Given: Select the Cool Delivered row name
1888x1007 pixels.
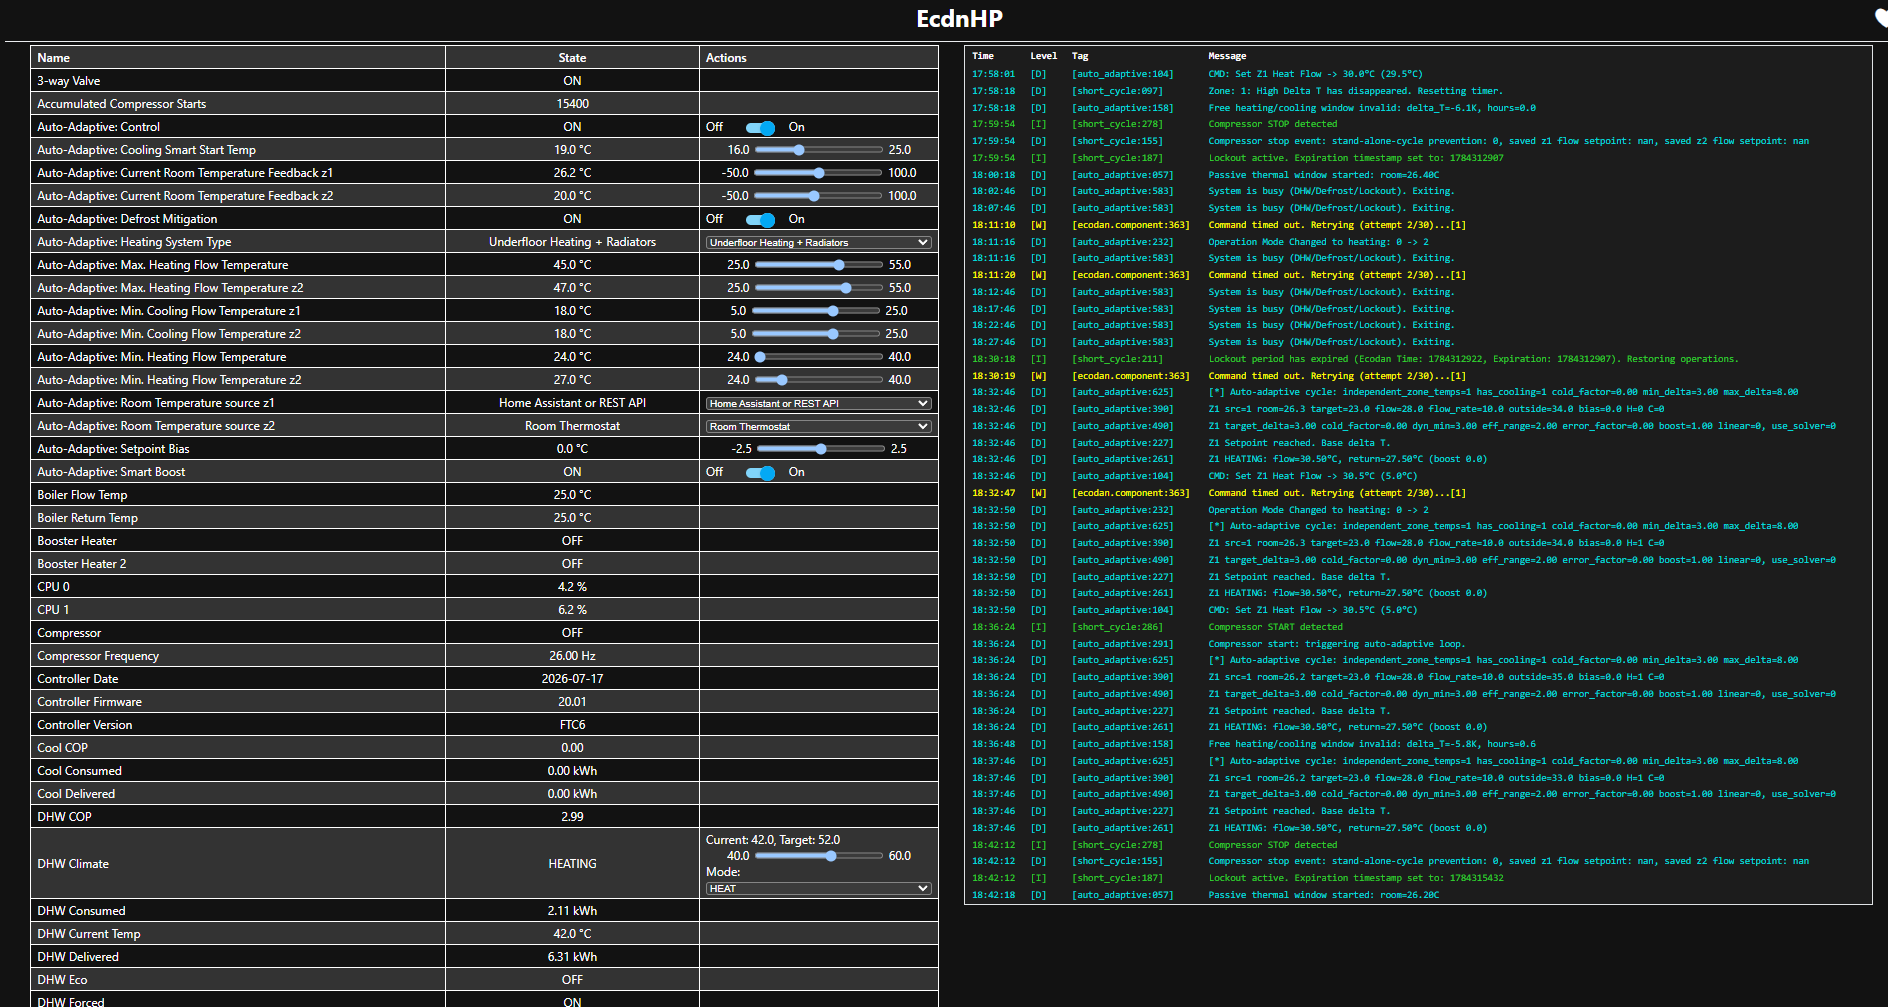Looking at the screenshot, I should point(76,794).
